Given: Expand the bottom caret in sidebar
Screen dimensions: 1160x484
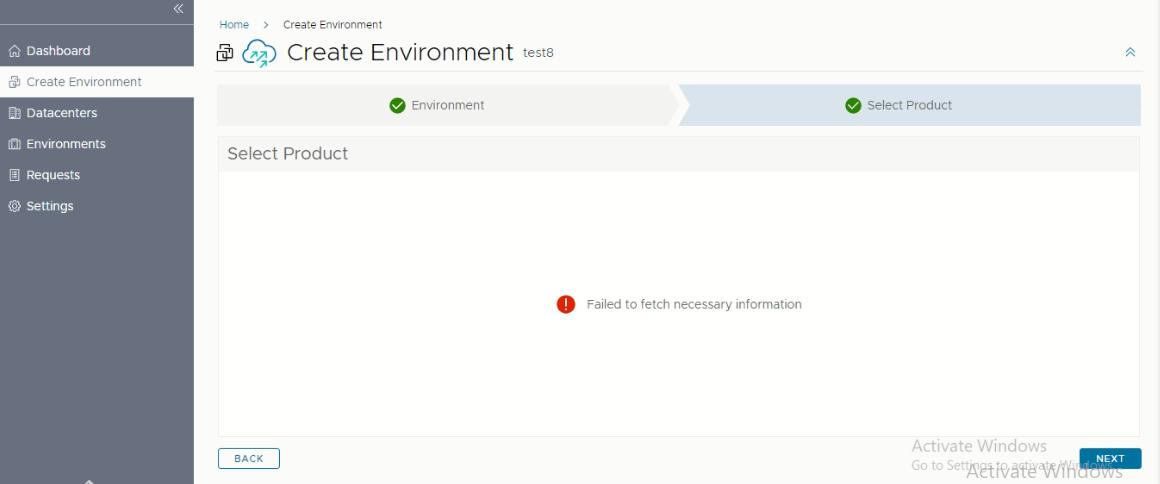Looking at the screenshot, I should click(89, 481).
